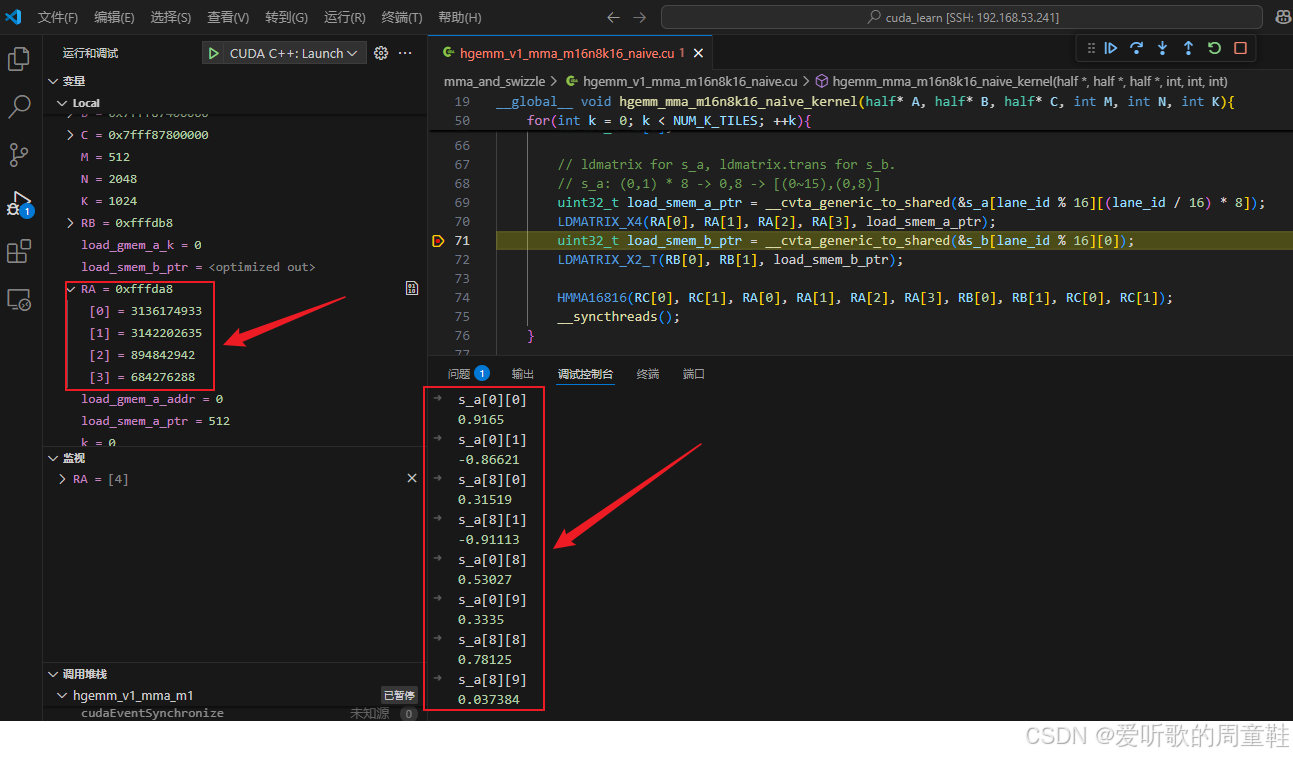Click mma_and_swizzle breadcrumb
This screenshot has height=757, width=1293.
(x=494, y=81)
